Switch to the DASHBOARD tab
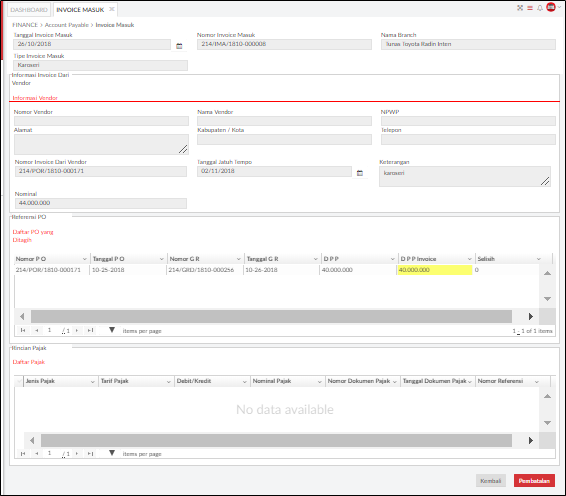Image resolution: width=566 pixels, height=496 pixels. tap(29, 10)
